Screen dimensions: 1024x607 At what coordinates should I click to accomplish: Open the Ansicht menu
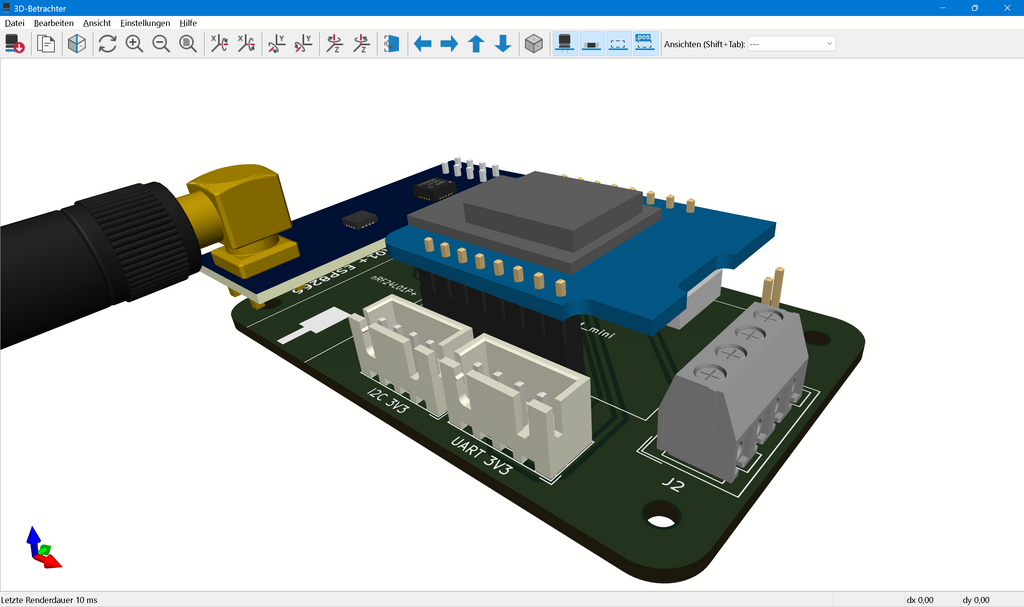pyautogui.click(x=97, y=22)
